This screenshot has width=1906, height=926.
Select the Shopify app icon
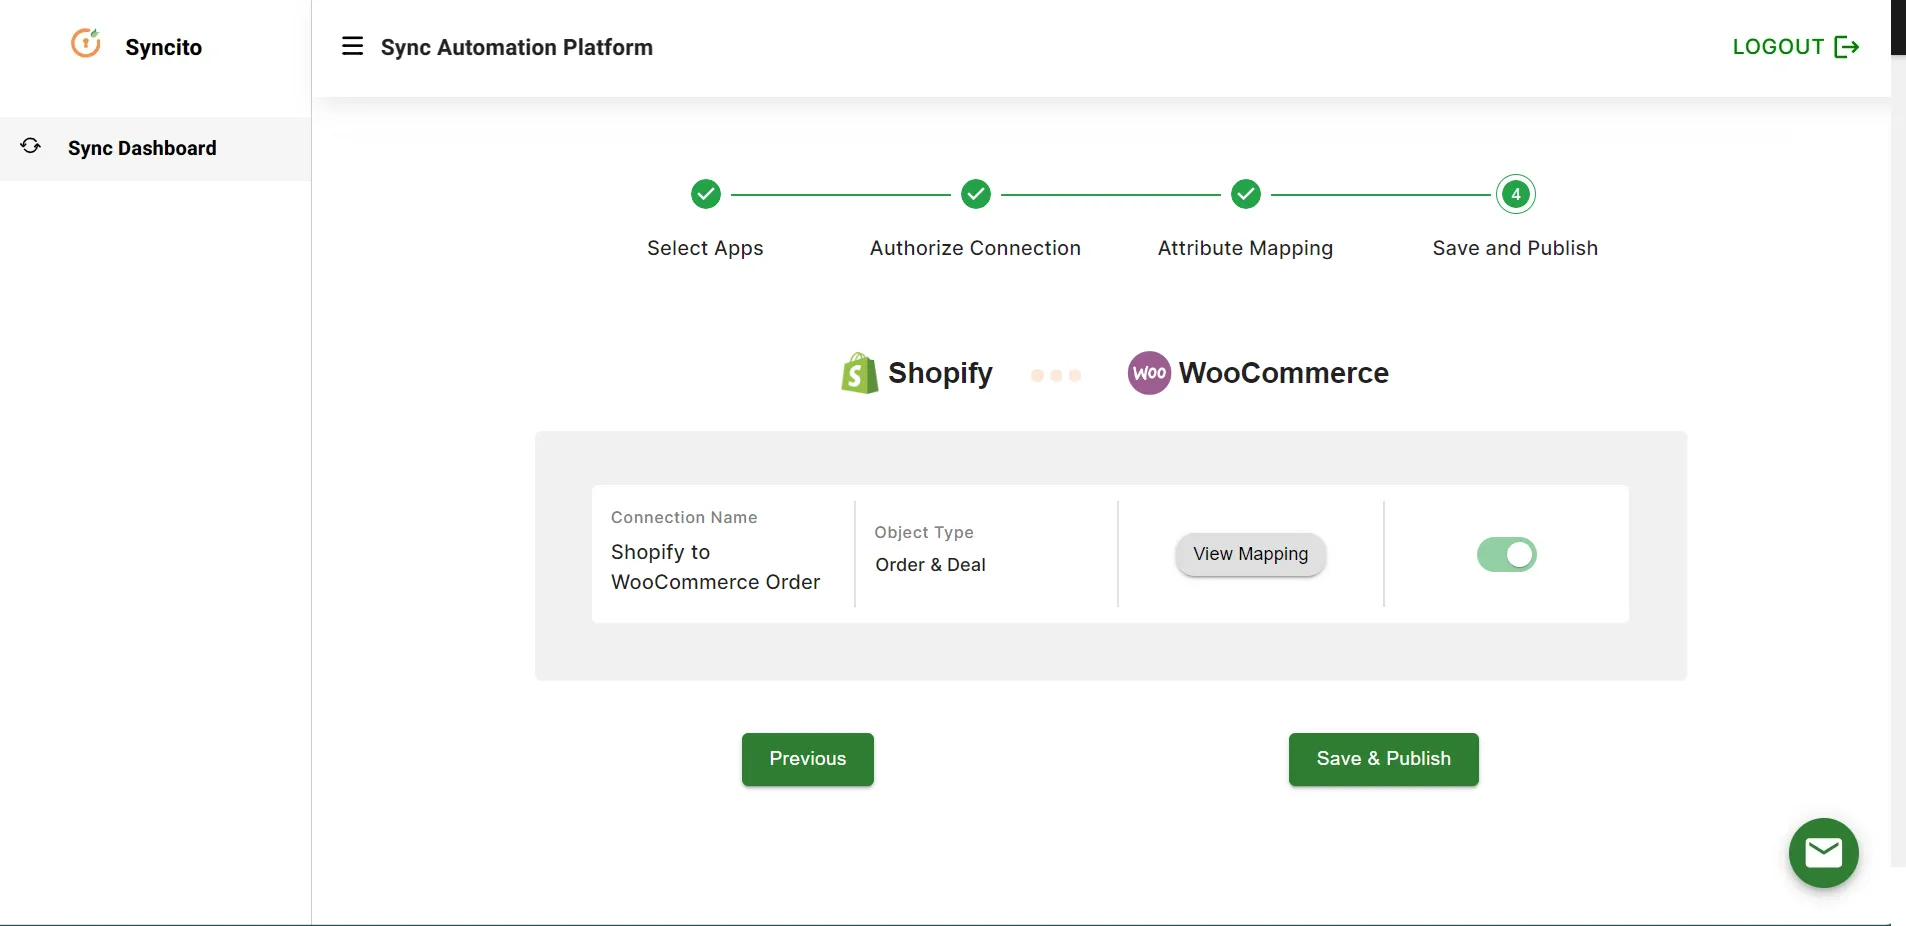[858, 372]
